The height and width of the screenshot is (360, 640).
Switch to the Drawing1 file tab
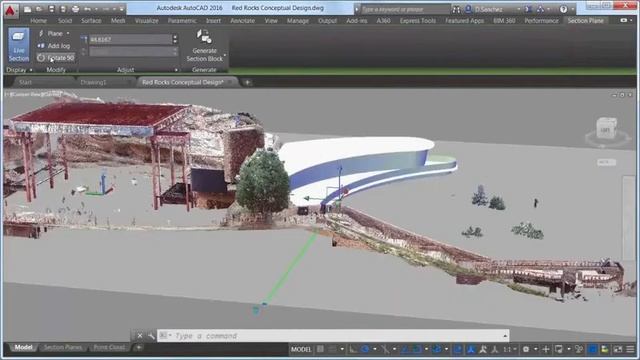pyautogui.click(x=93, y=82)
